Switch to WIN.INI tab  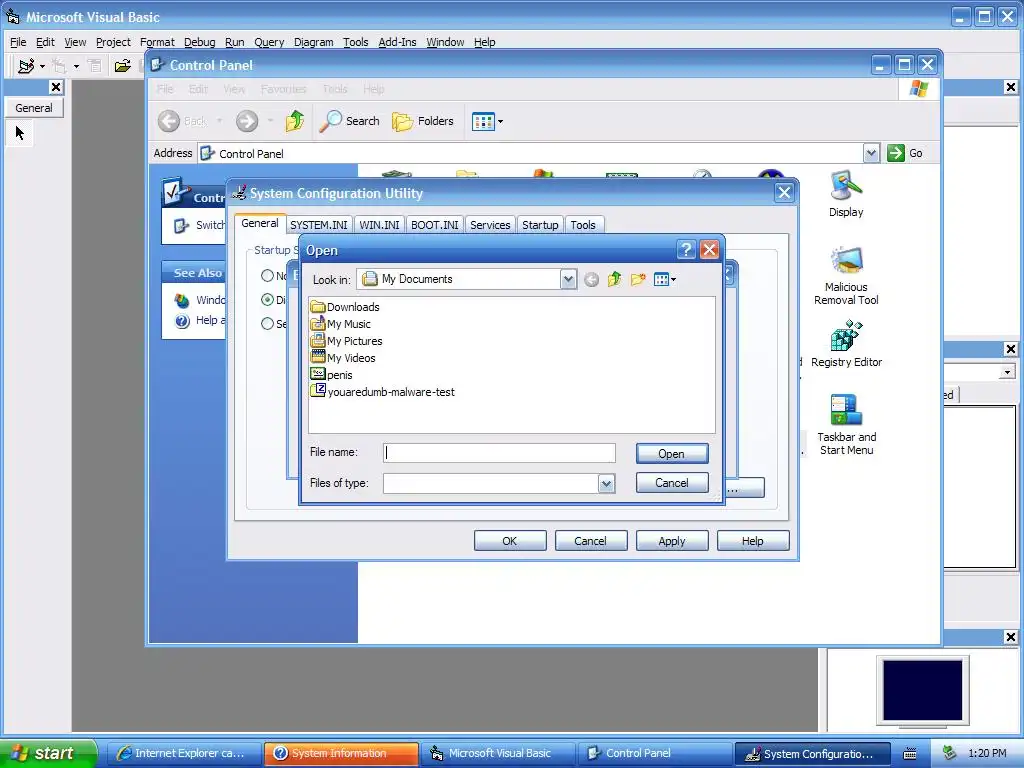[x=379, y=225]
